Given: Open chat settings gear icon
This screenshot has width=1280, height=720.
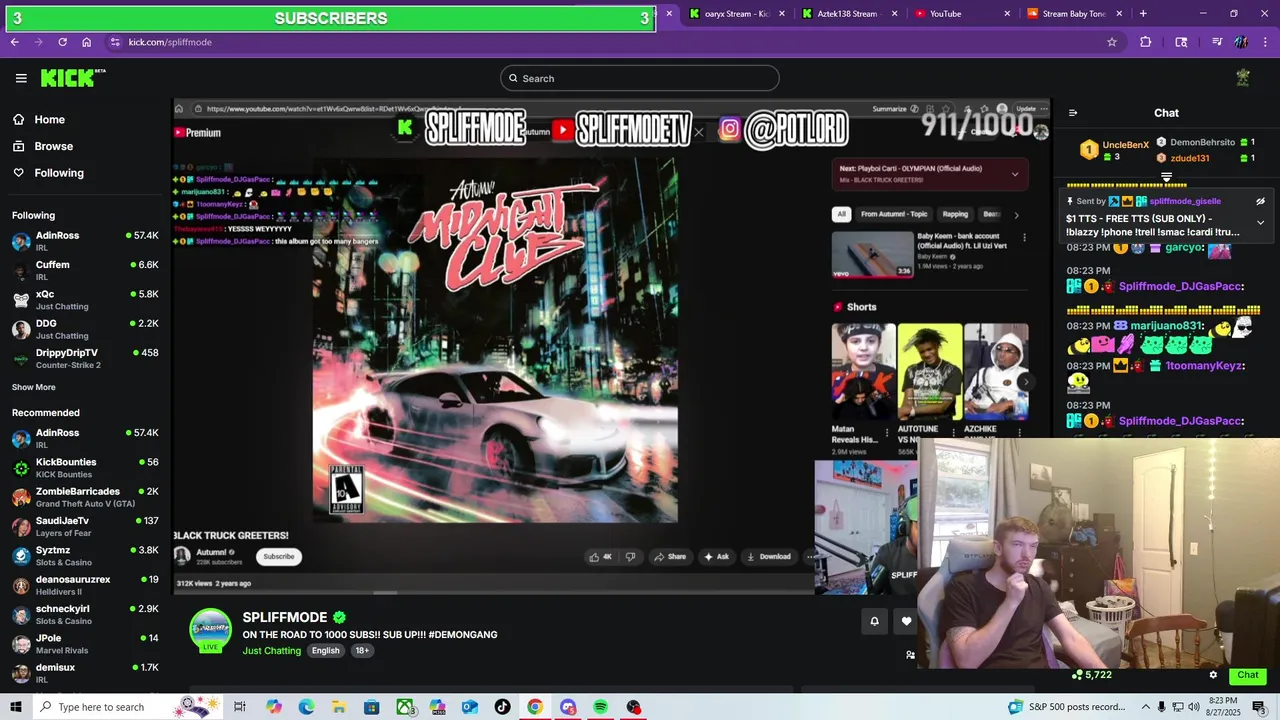Looking at the screenshot, I should (1213, 675).
